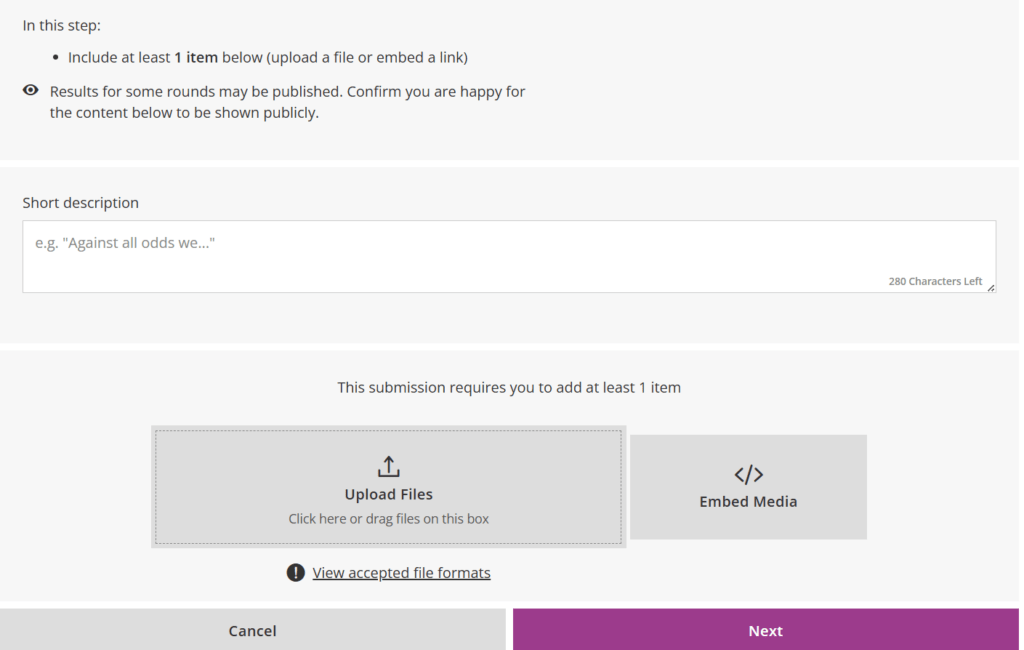Click the 'Results for some rounds' notice text
Screen dimensions: 1024x650
point(287,91)
